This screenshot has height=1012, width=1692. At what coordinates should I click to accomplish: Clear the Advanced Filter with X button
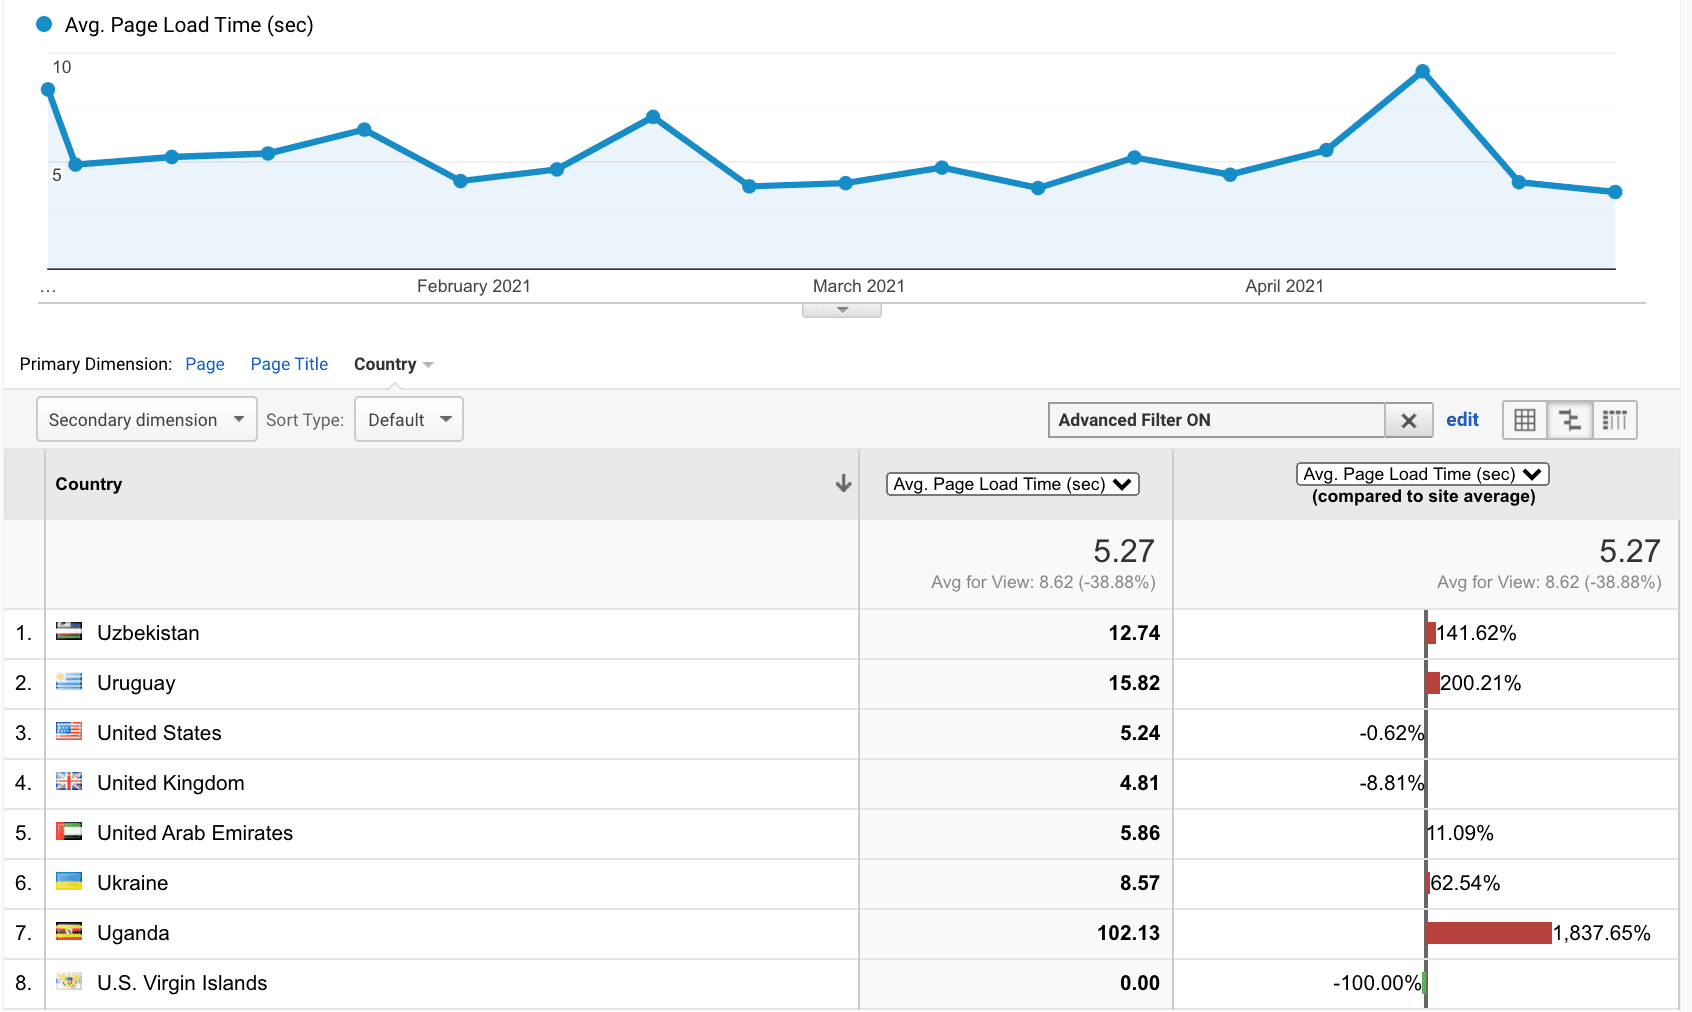[x=1408, y=421]
